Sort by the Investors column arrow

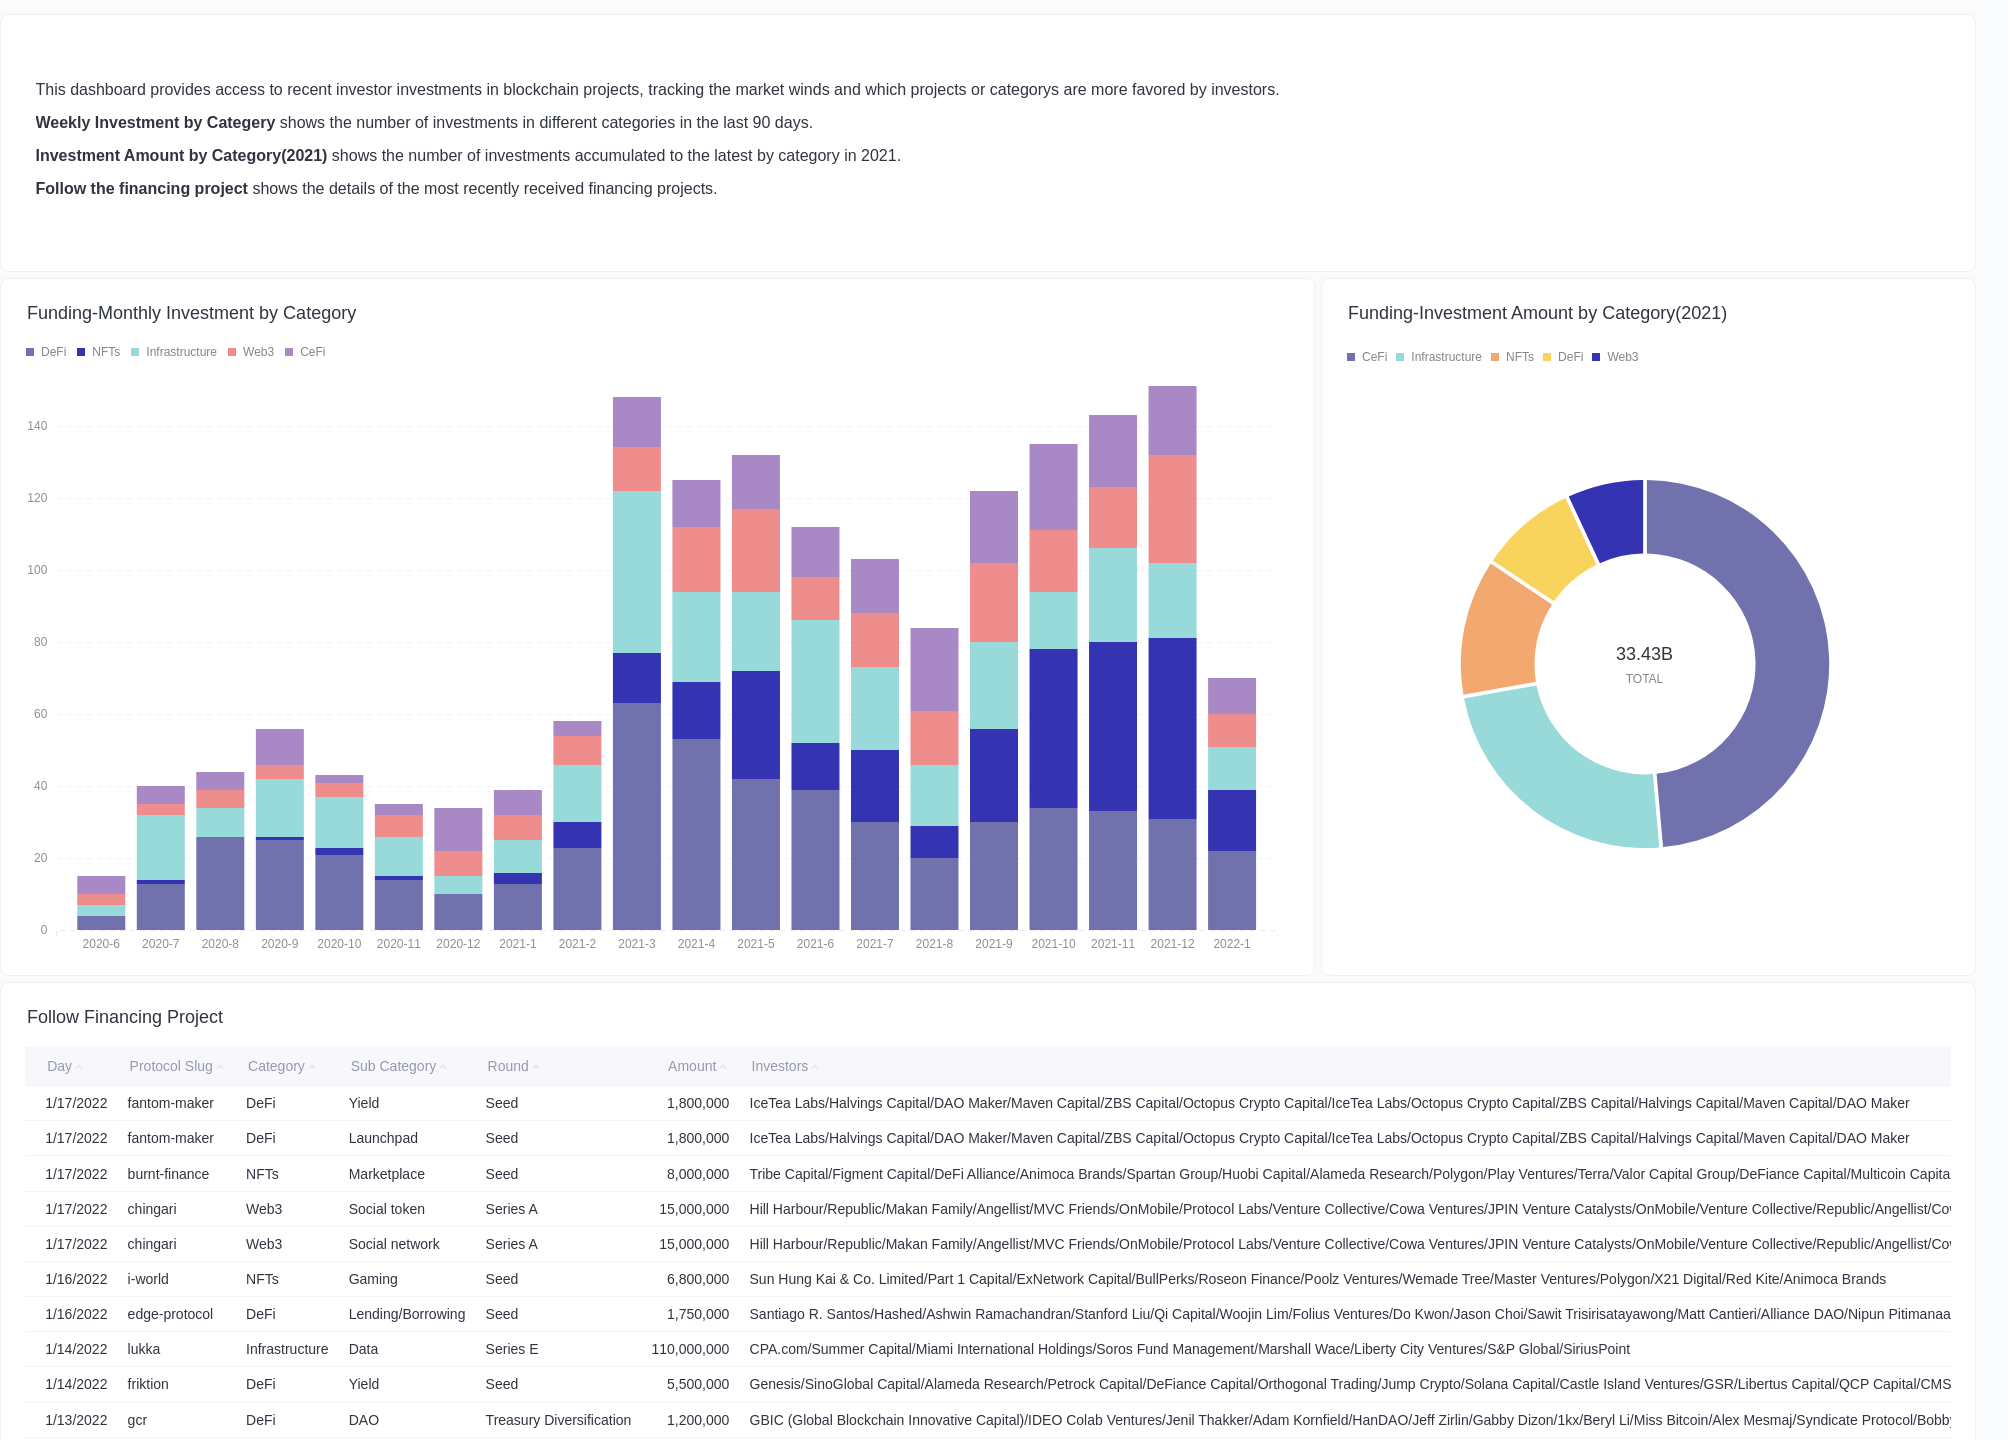(x=815, y=1066)
